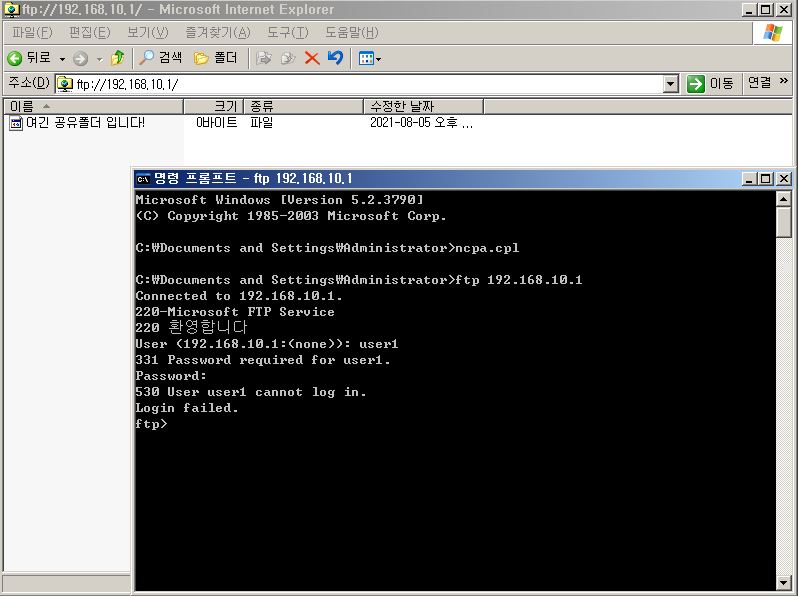Minimize the Internet Explorer window

pyautogui.click(x=749, y=10)
